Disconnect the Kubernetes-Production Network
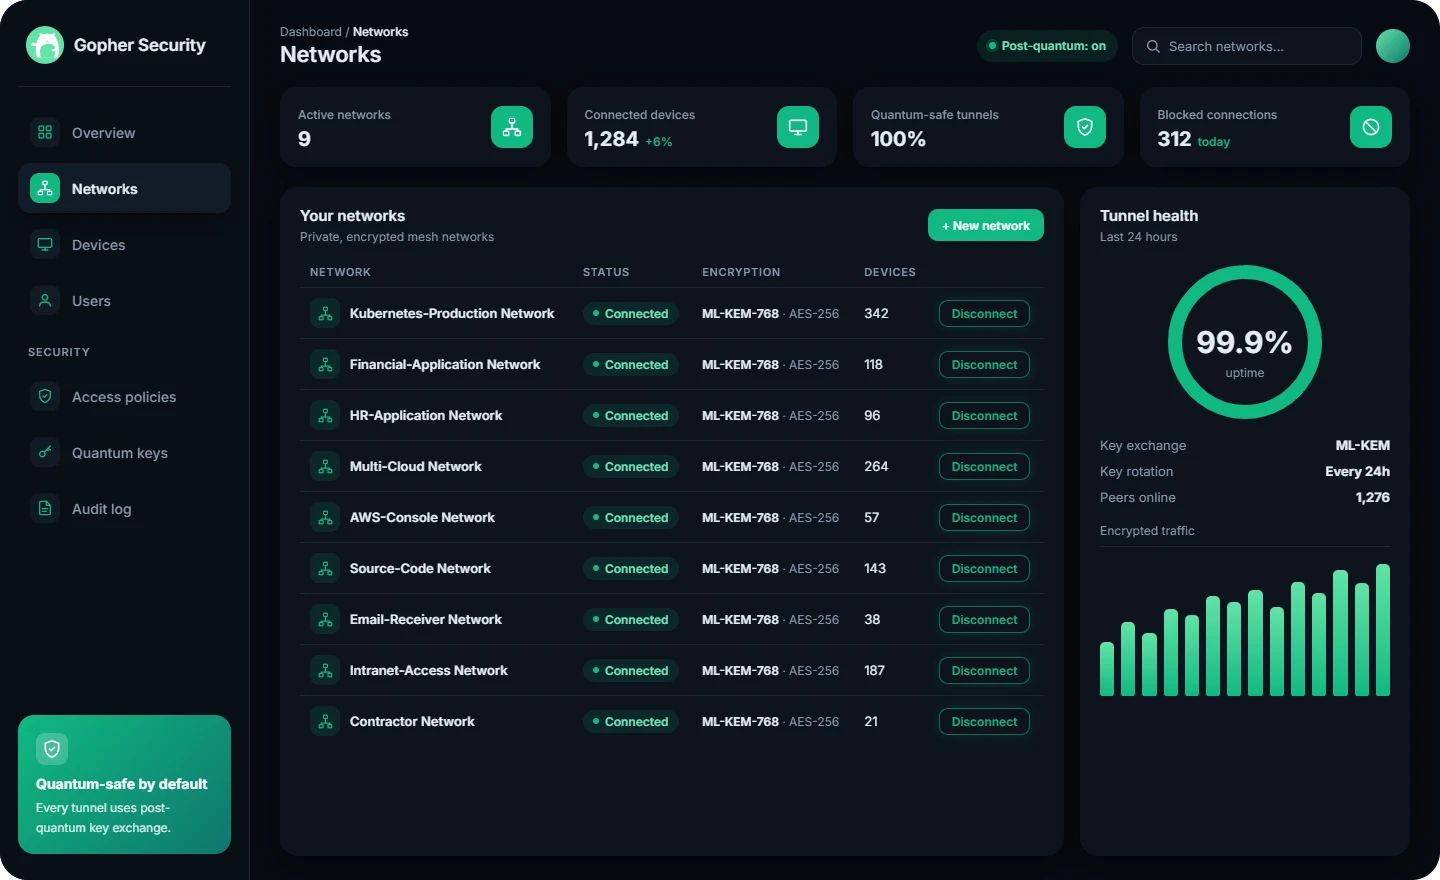 pos(984,314)
